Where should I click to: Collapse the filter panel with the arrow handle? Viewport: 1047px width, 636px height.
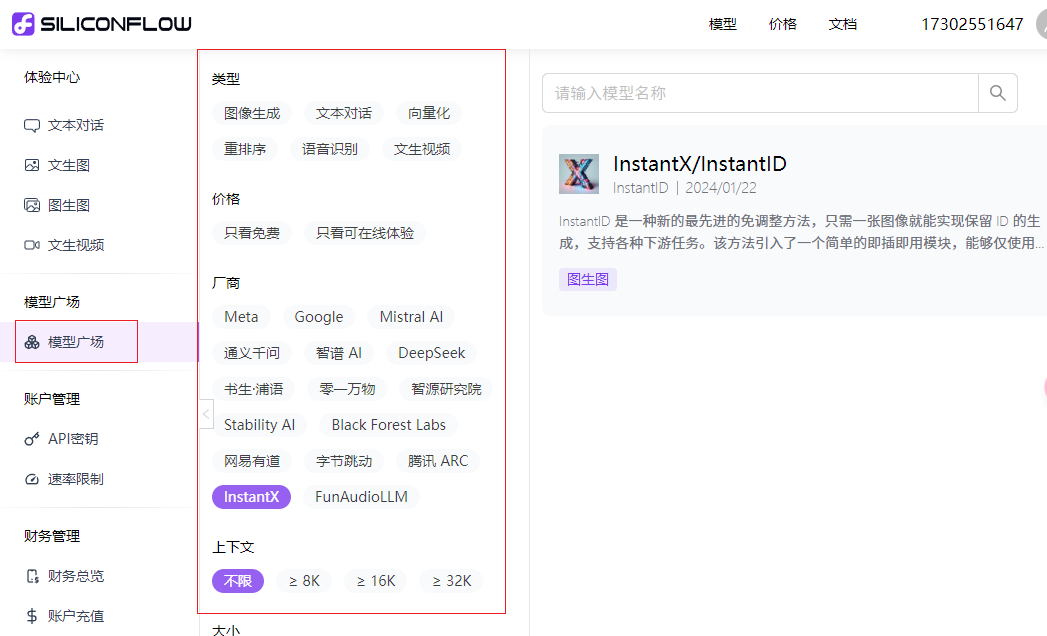[206, 414]
